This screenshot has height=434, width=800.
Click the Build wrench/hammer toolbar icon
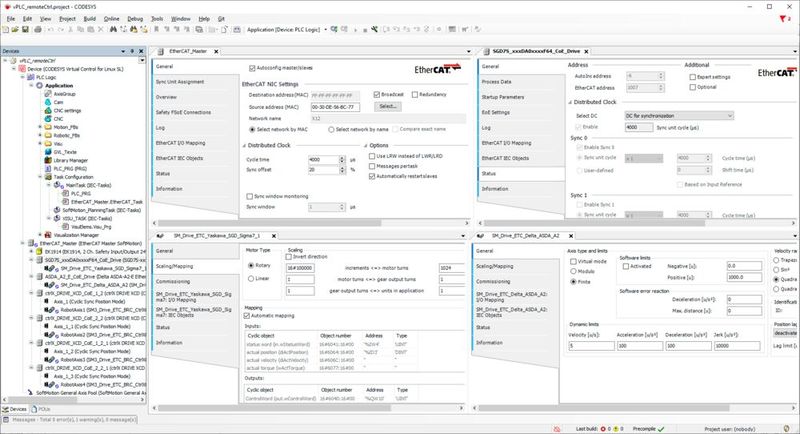[x=374, y=30]
